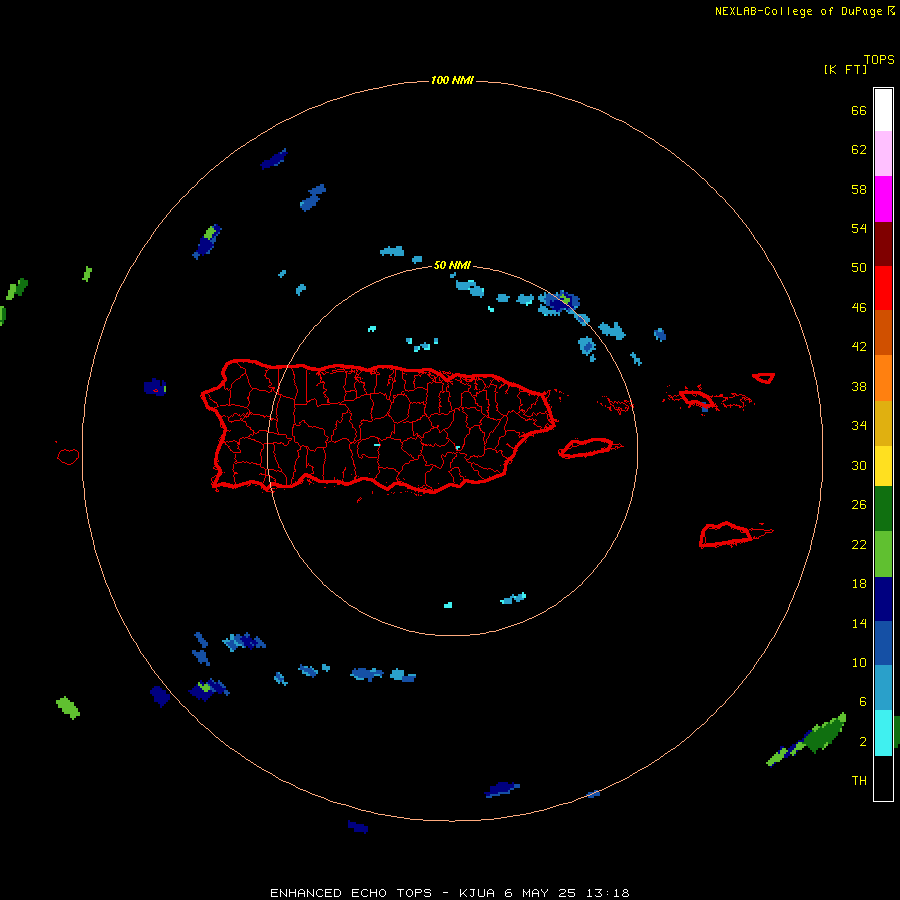Click the "50" legend value
The image size is (900, 900).
pos(859,268)
